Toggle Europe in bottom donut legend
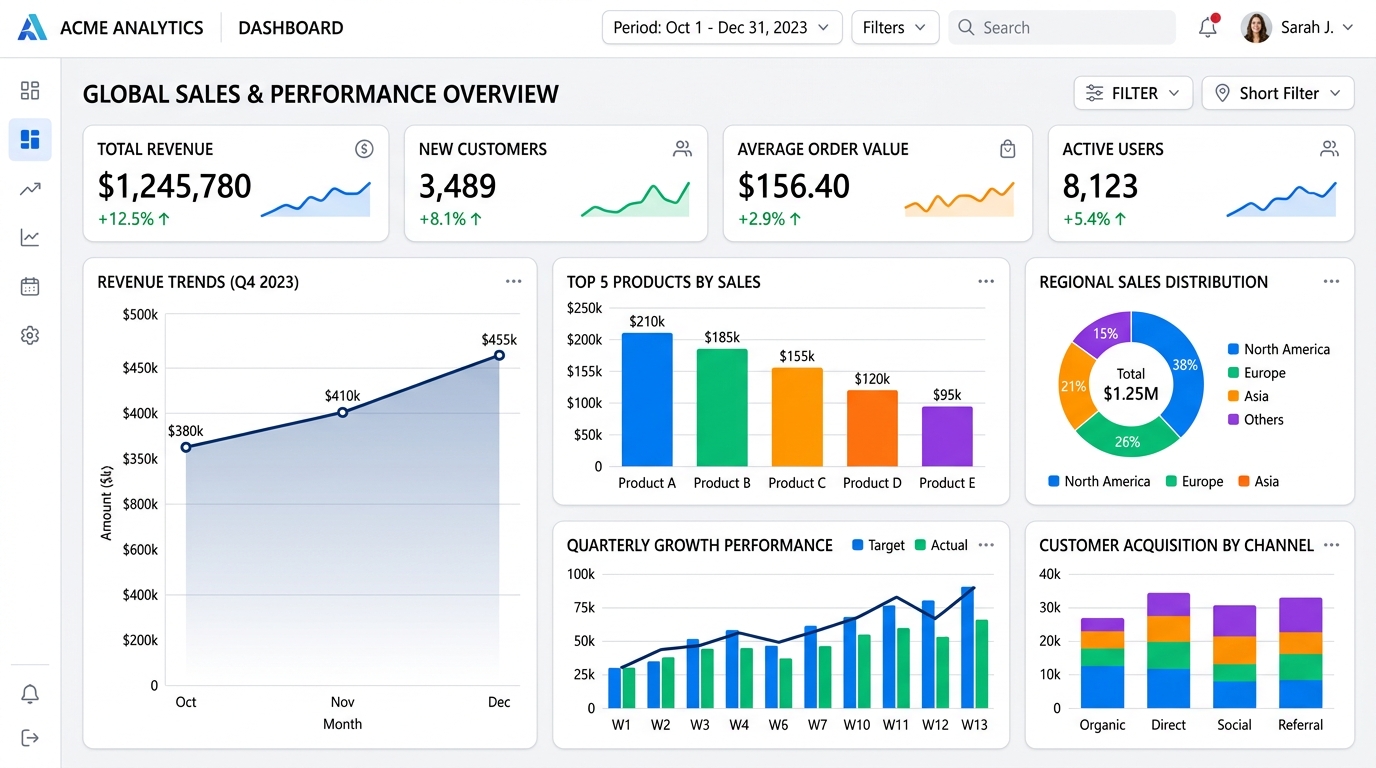 pyautogui.click(x=1194, y=481)
